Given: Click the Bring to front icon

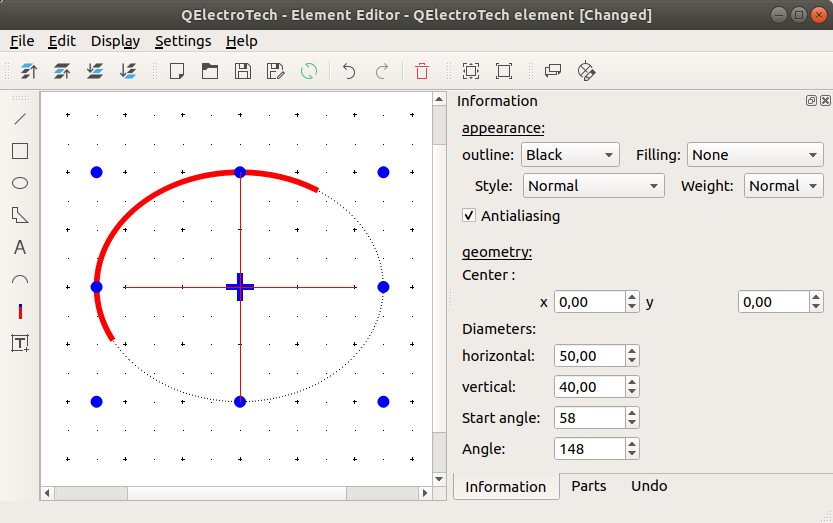Looking at the screenshot, I should [x=29, y=71].
